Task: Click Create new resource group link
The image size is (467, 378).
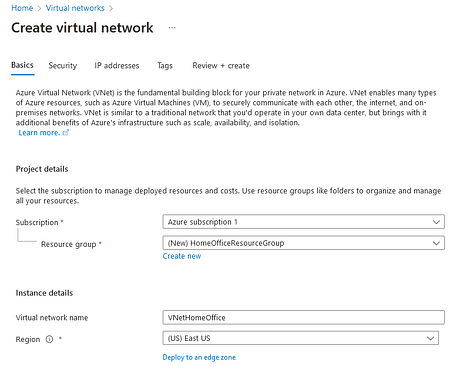Action: pos(182,256)
